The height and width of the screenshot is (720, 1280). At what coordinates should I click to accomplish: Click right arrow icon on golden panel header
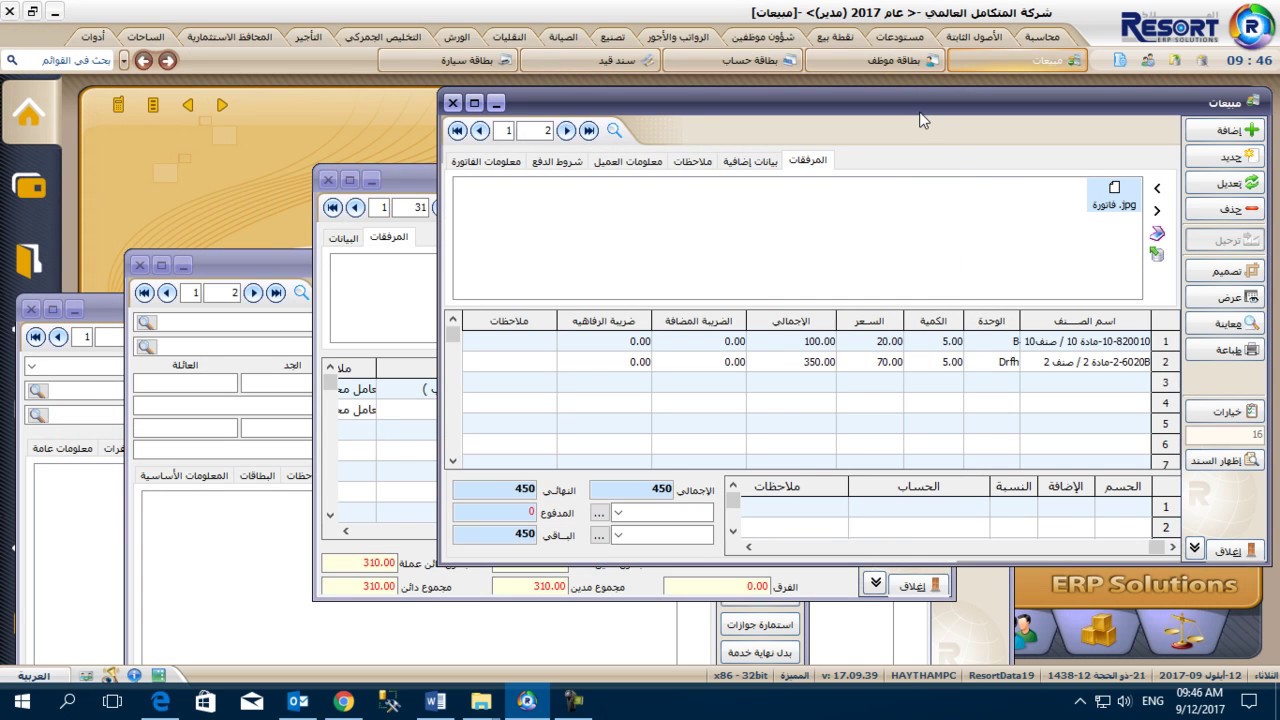point(222,105)
